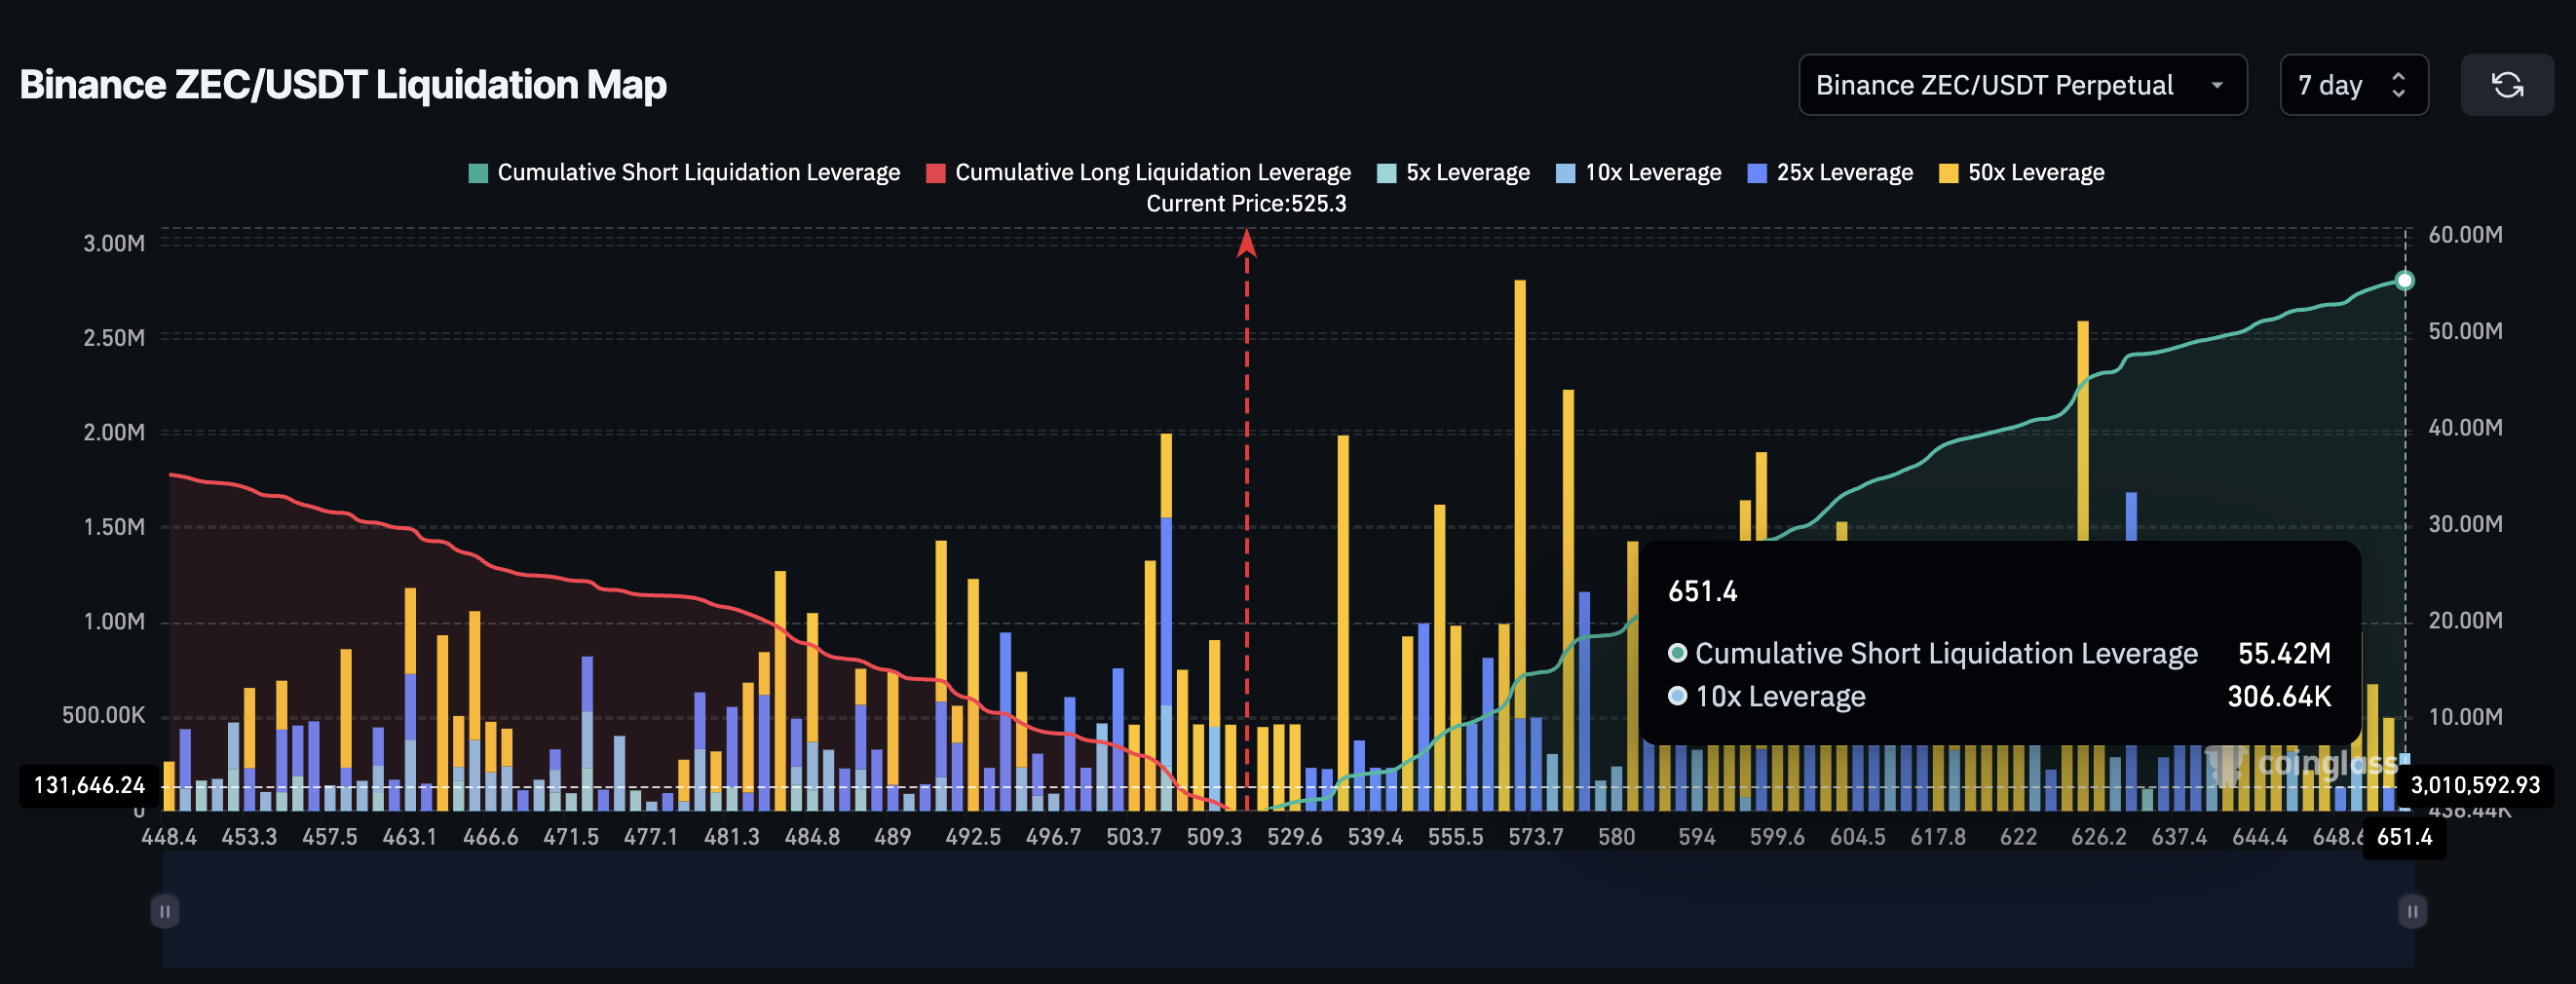Click the refresh icon to reload the chart
2576x984 pixels.
[x=2508, y=85]
